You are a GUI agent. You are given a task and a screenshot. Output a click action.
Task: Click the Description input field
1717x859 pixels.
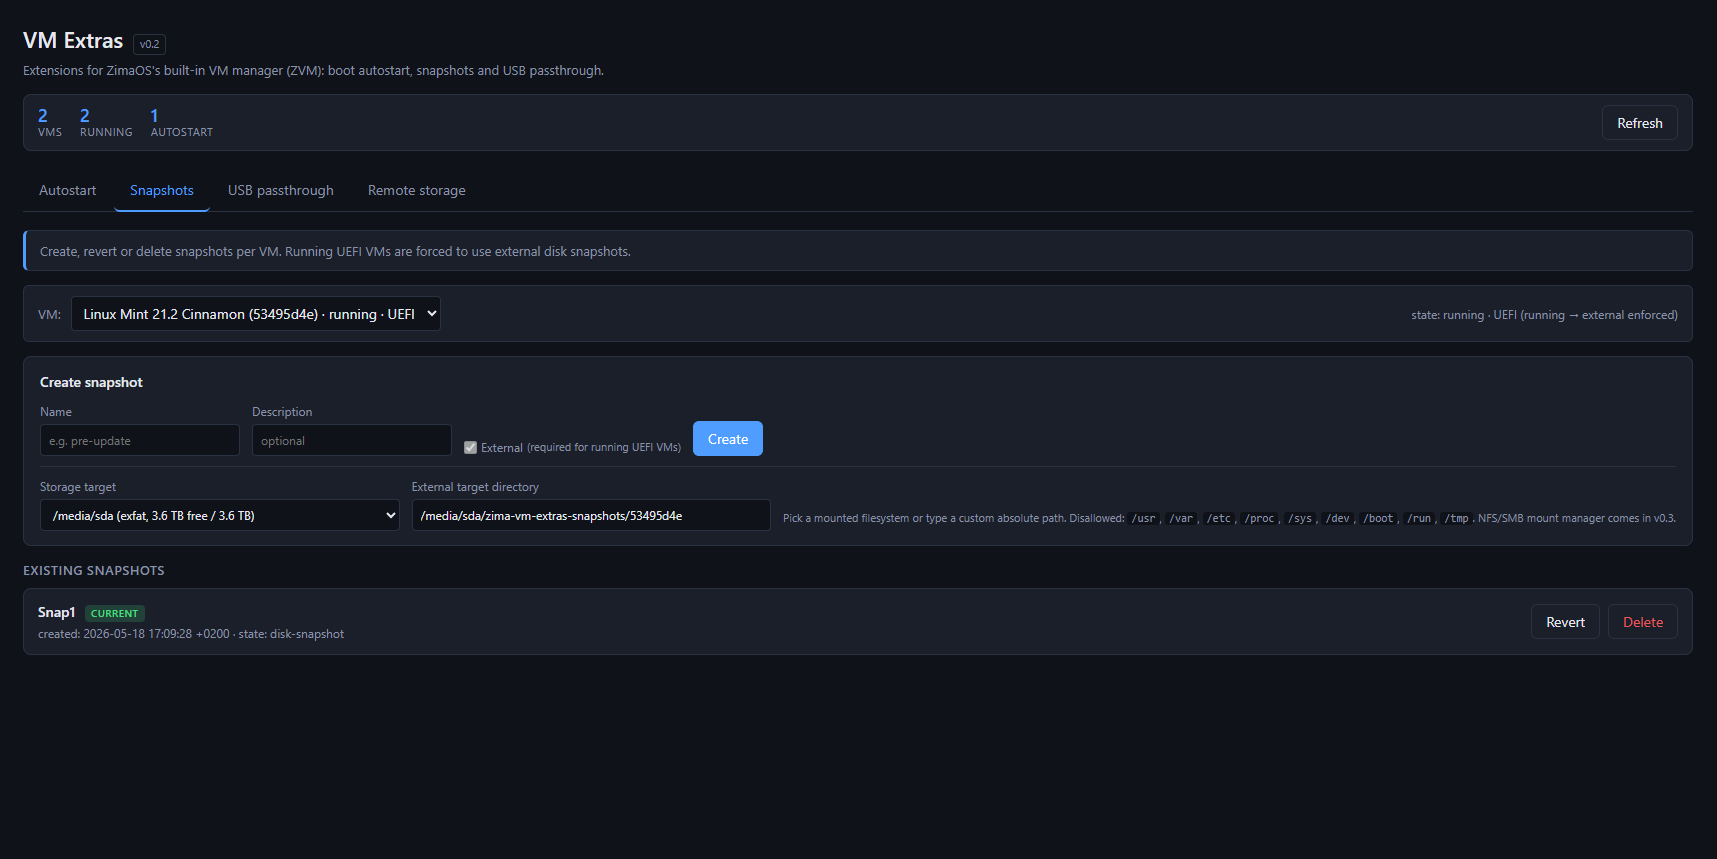[x=352, y=441]
